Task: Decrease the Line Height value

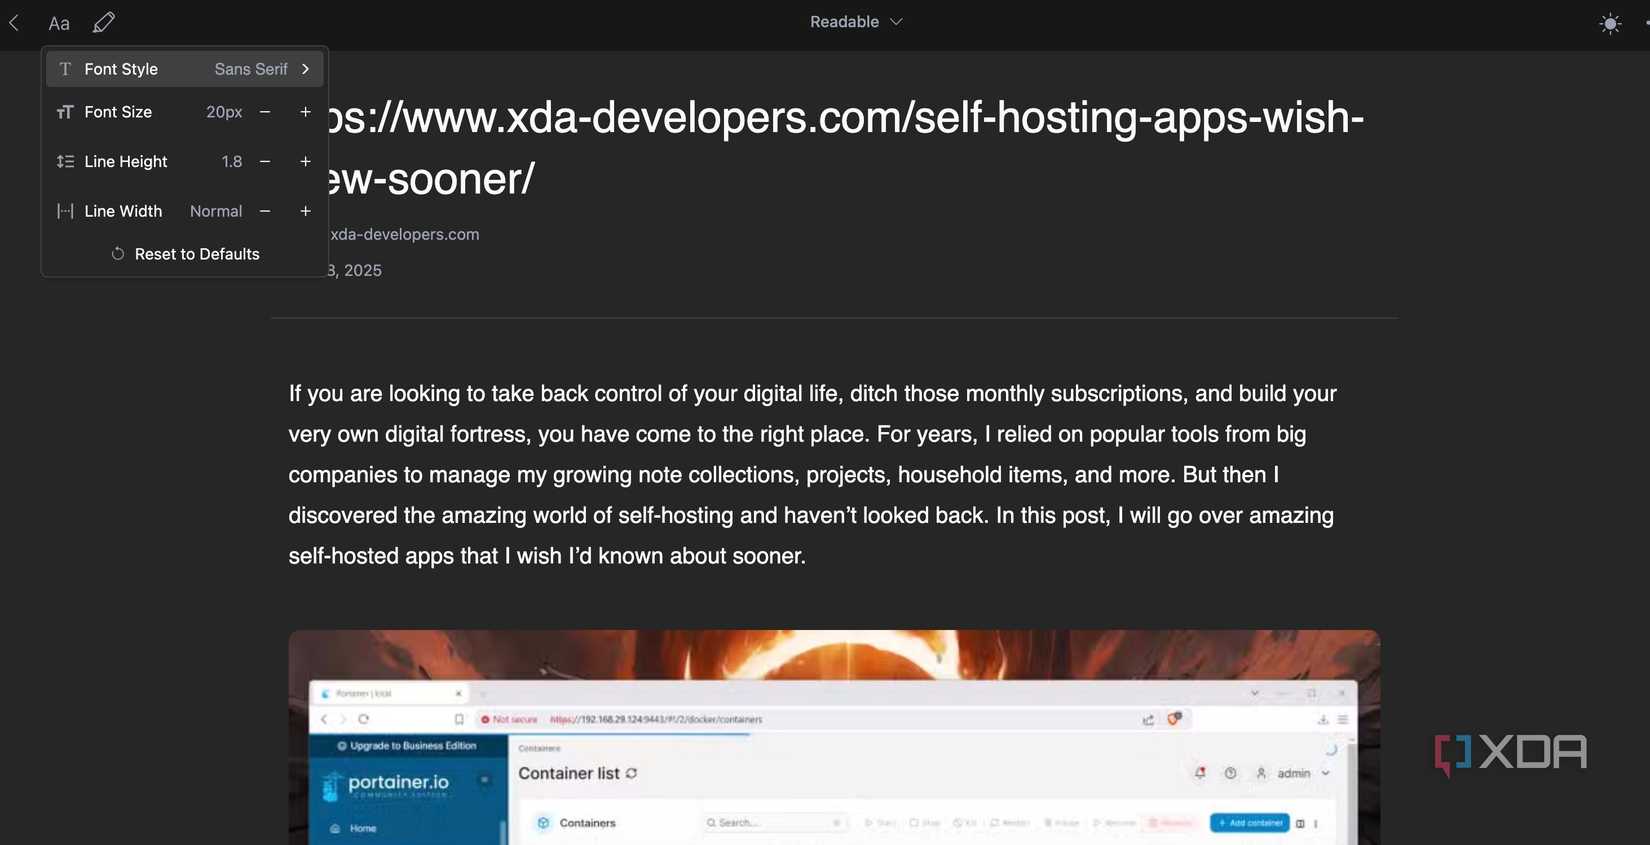Action: (x=265, y=161)
